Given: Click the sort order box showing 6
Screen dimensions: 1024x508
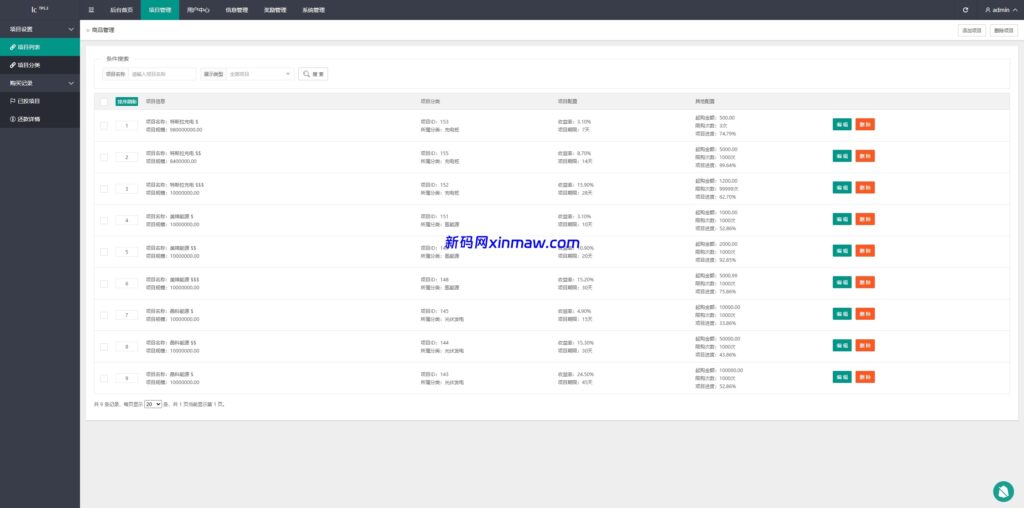Looking at the screenshot, I should coord(127,283).
